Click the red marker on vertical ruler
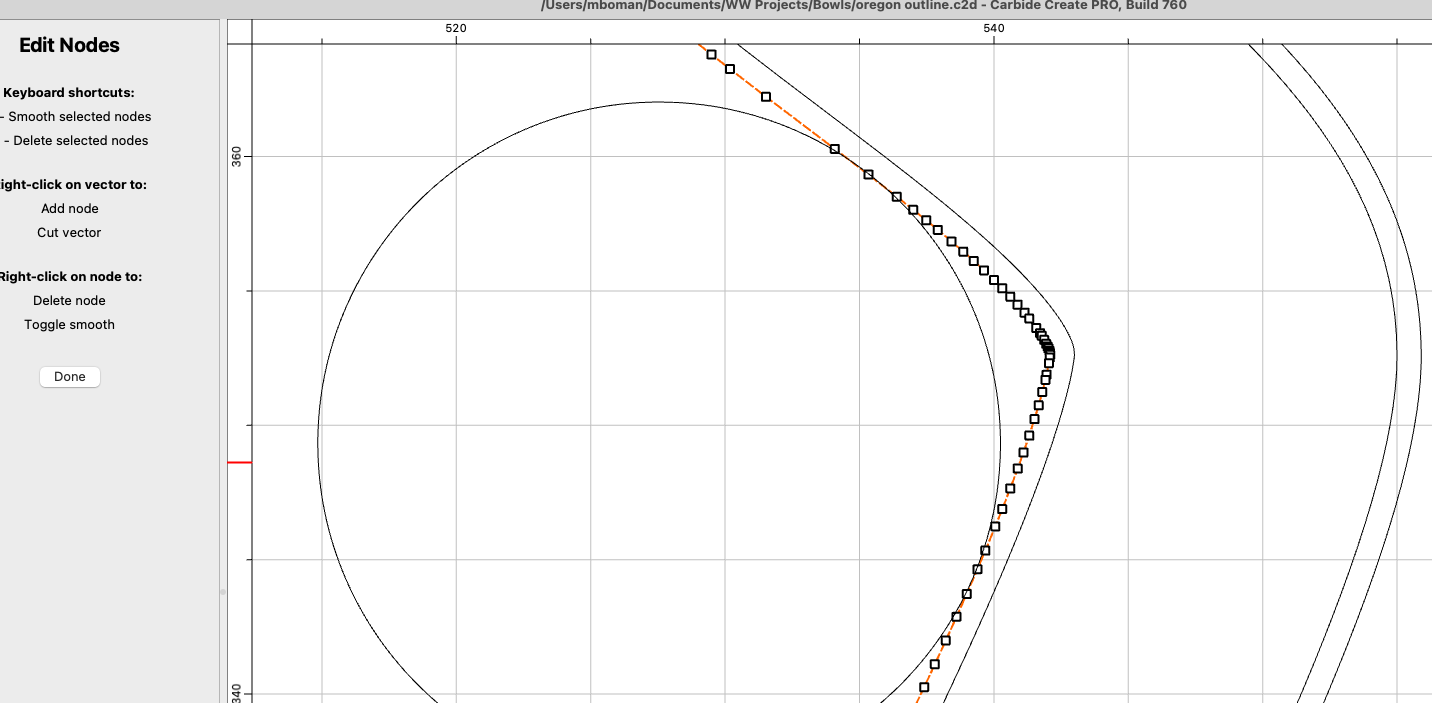Image resolution: width=1432 pixels, height=703 pixels. click(239, 462)
